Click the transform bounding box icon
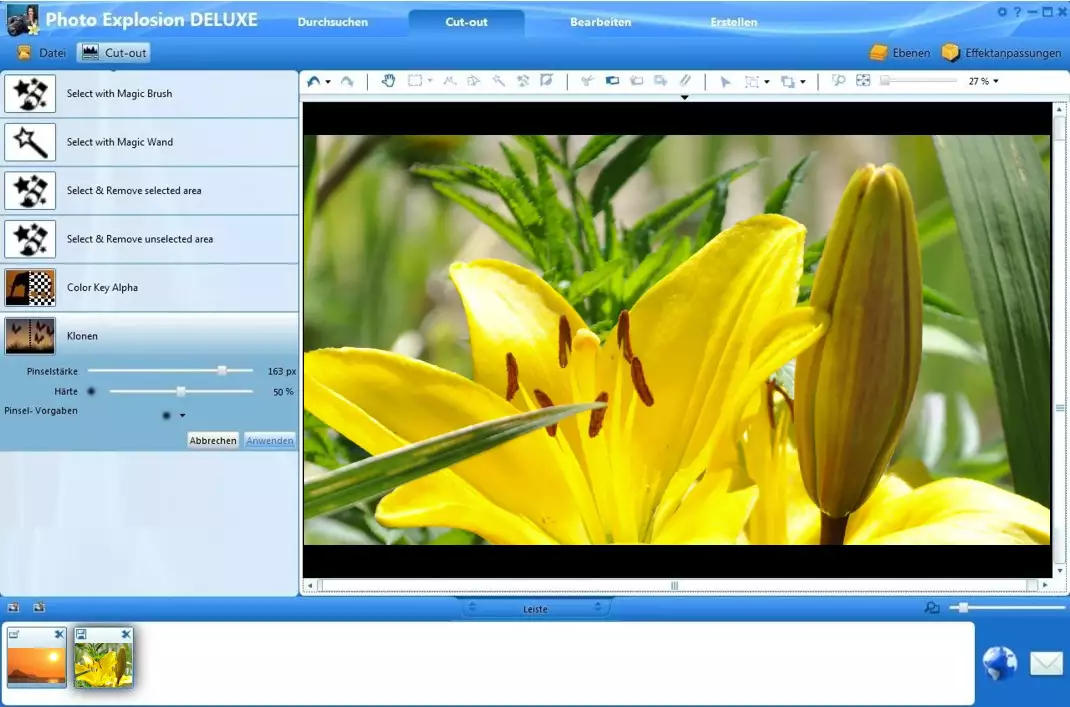The height and width of the screenshot is (707, 1070). tap(751, 82)
